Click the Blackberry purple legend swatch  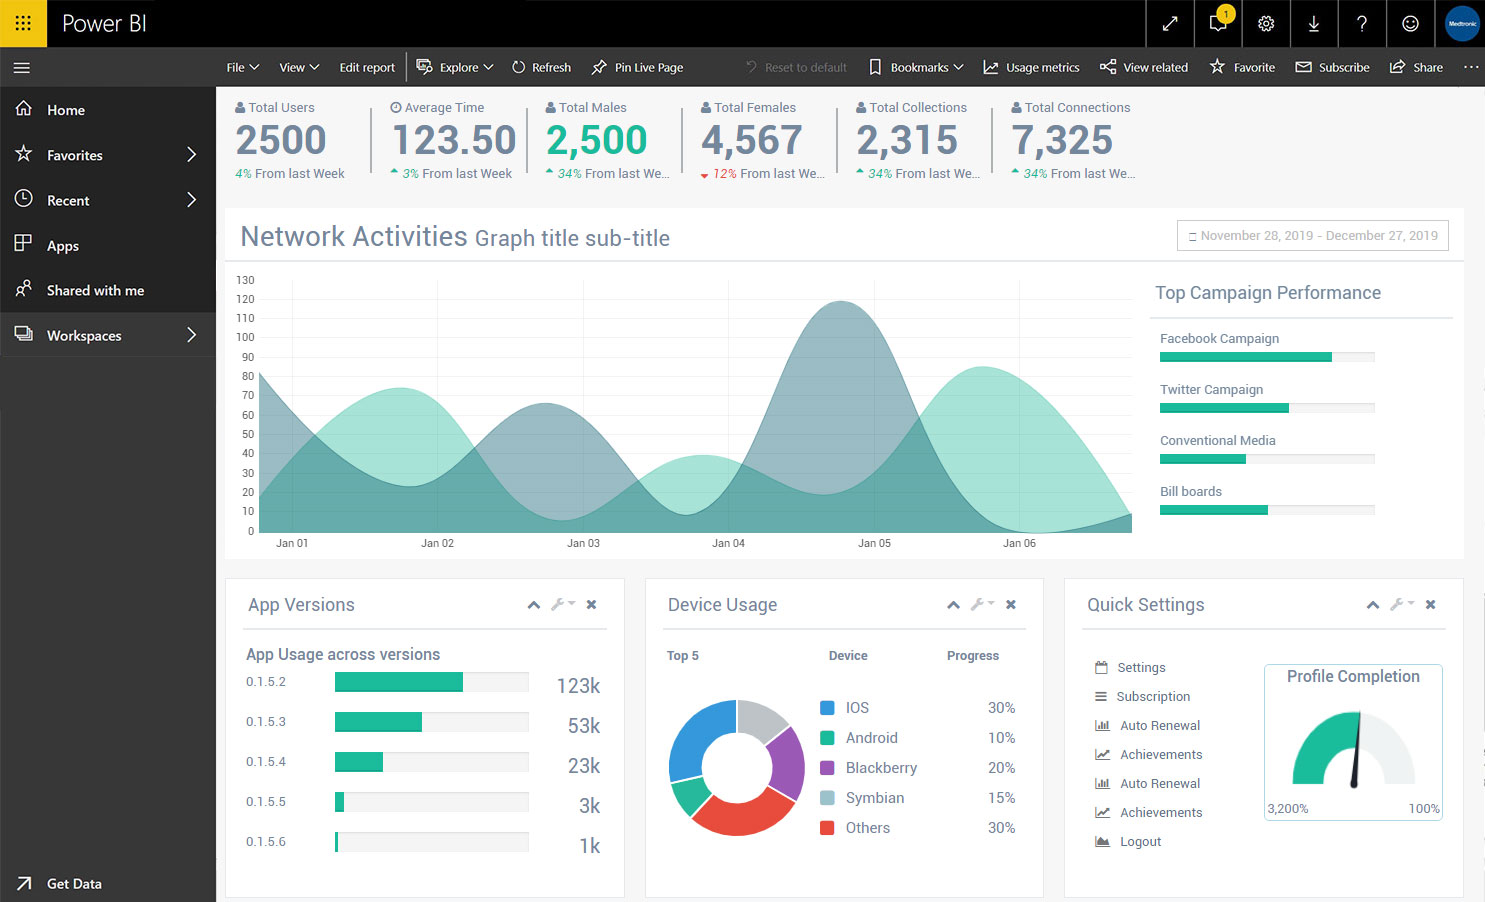pos(827,767)
